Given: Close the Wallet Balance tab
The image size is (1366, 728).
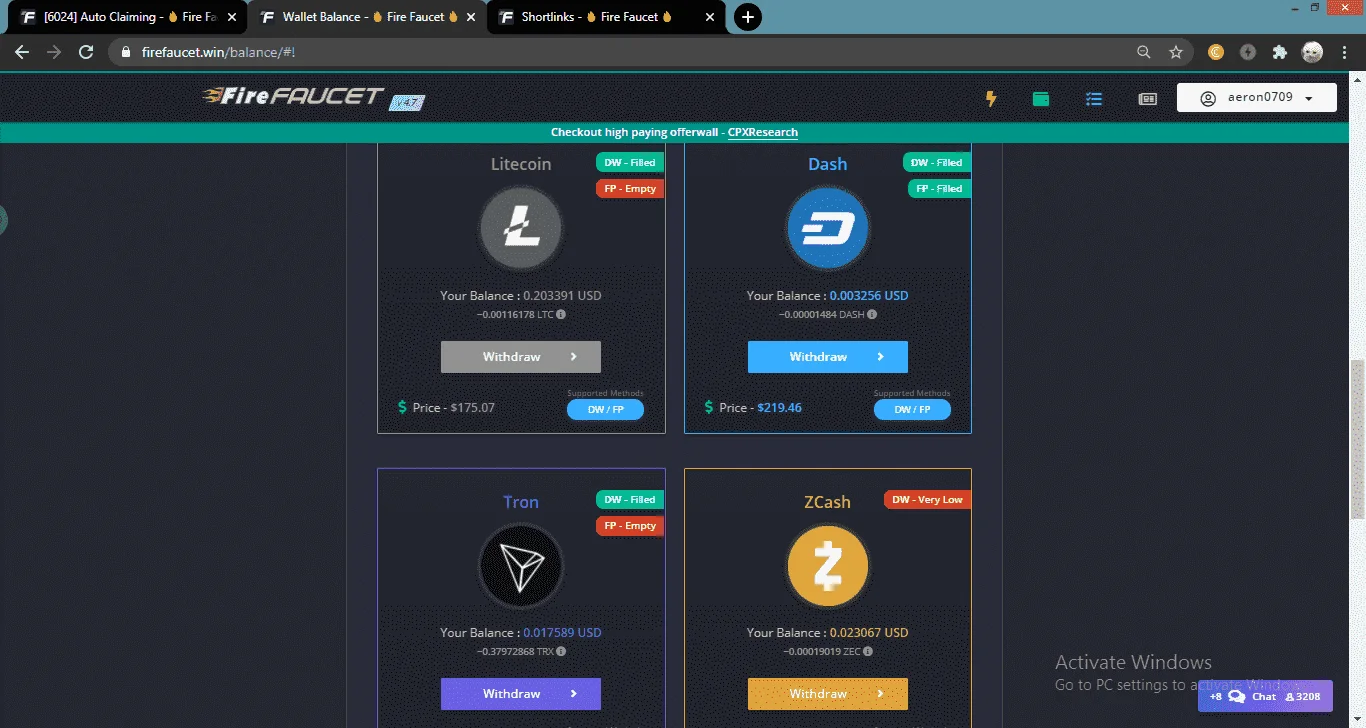Looking at the screenshot, I should pos(471,17).
